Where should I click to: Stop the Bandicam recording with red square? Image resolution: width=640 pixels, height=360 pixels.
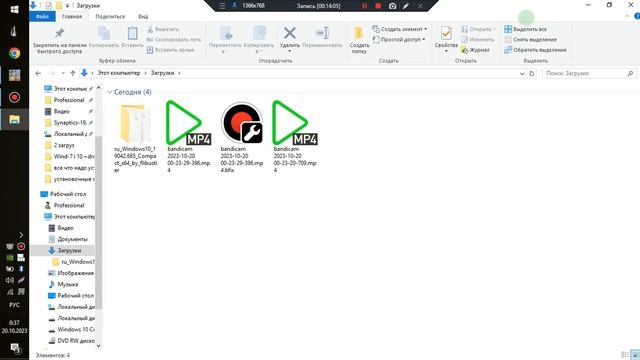coord(378,6)
